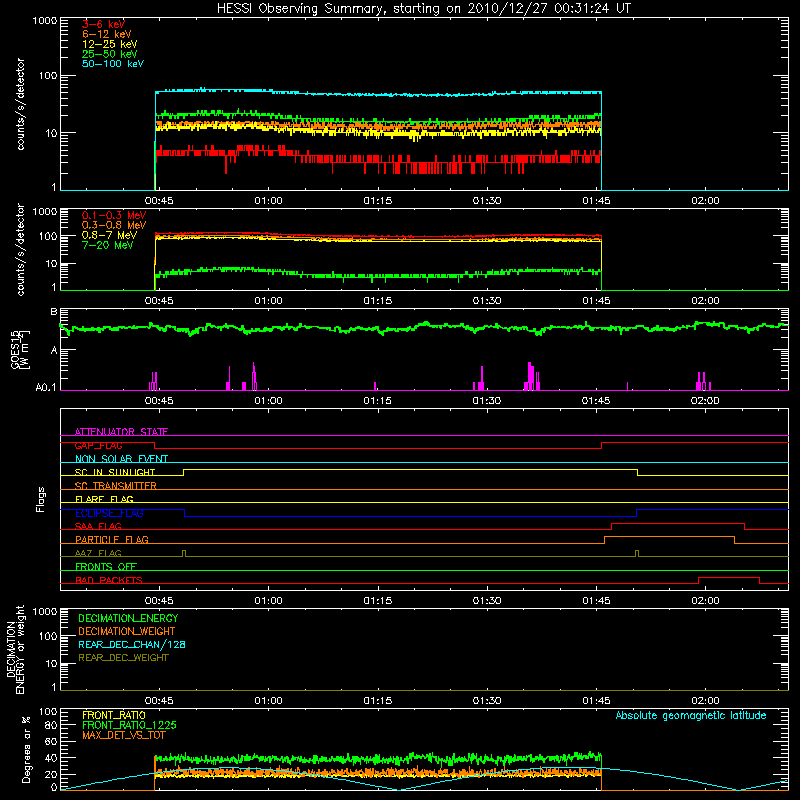Click the NON_SOLAR_EVENT flag label
The width and height of the screenshot is (800, 800).
[x=121, y=459]
